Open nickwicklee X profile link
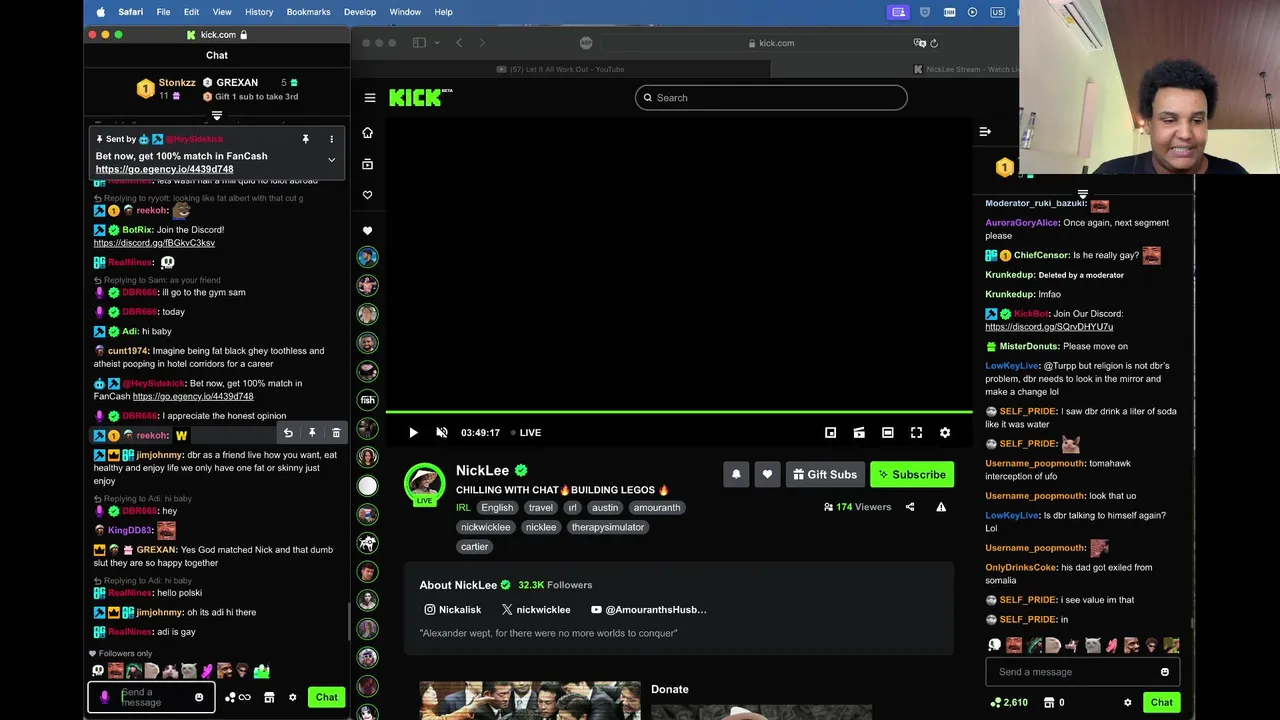Screen dimensions: 1280x720 536,610
